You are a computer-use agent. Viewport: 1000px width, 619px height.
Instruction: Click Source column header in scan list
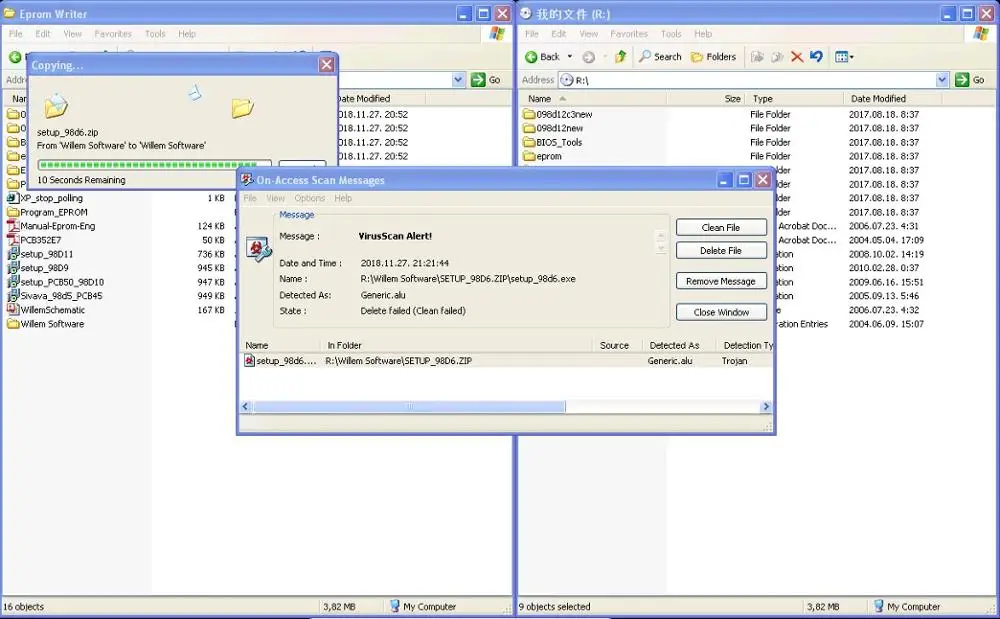614,346
